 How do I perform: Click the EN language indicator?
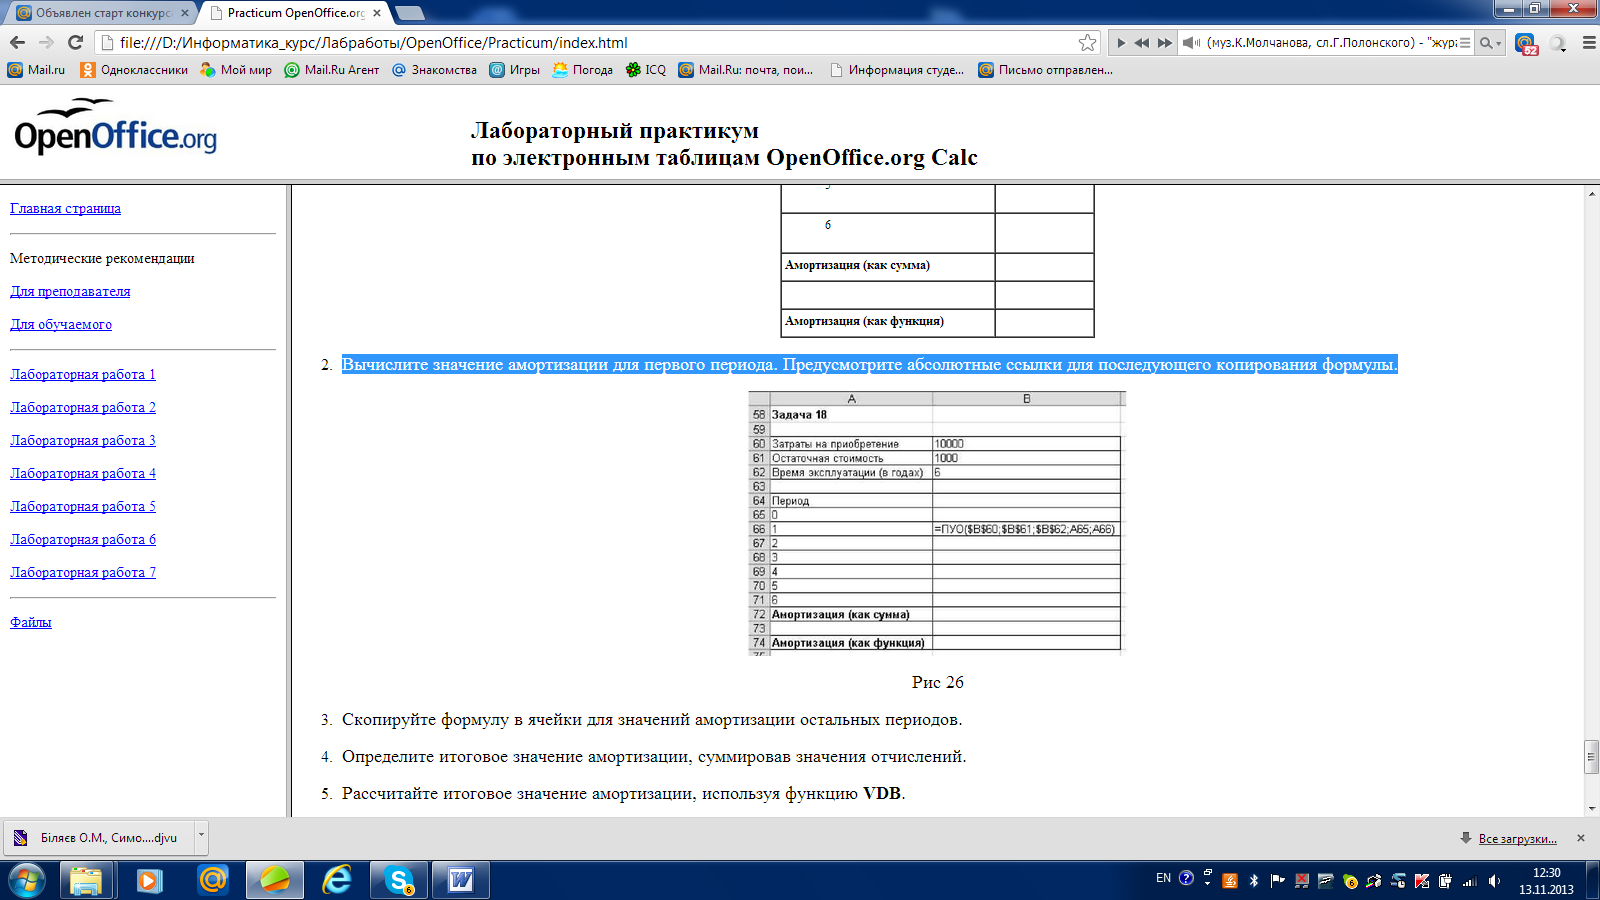click(x=1163, y=878)
